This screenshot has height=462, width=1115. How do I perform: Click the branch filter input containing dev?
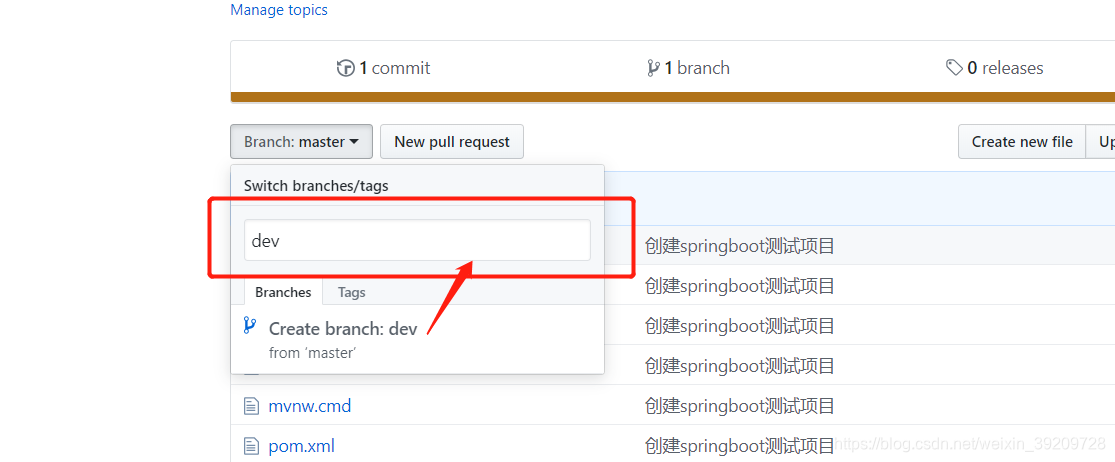[x=417, y=240]
